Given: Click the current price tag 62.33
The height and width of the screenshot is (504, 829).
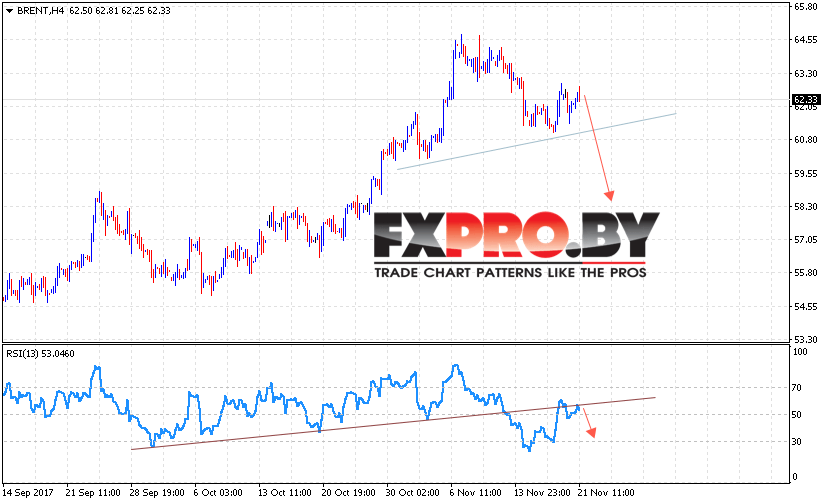Looking at the screenshot, I should click(x=806, y=99).
